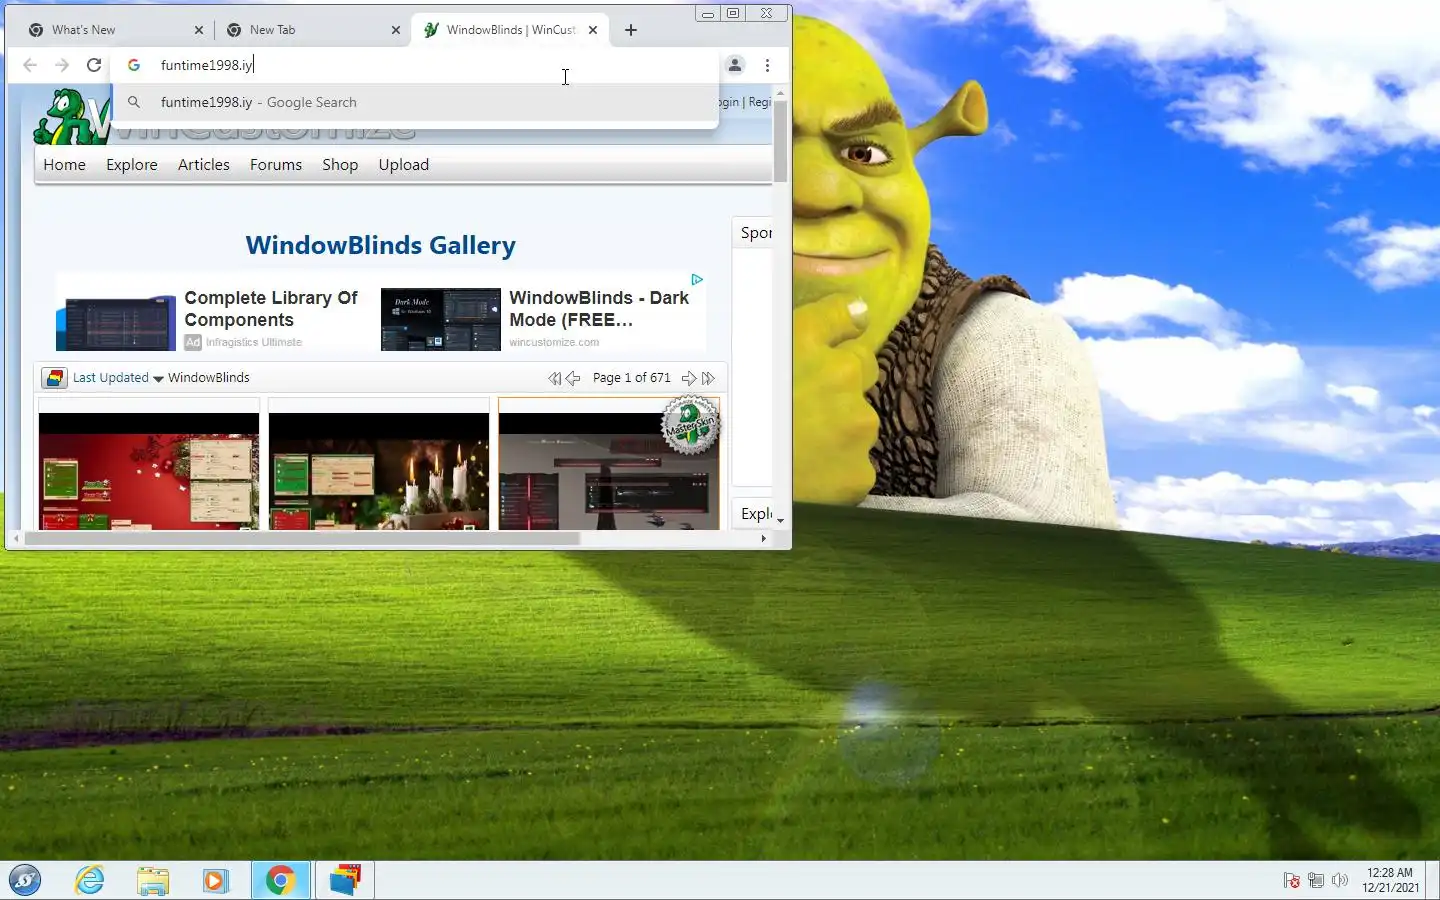Go back with the browser back arrow
The height and width of the screenshot is (900, 1440).
[30, 65]
